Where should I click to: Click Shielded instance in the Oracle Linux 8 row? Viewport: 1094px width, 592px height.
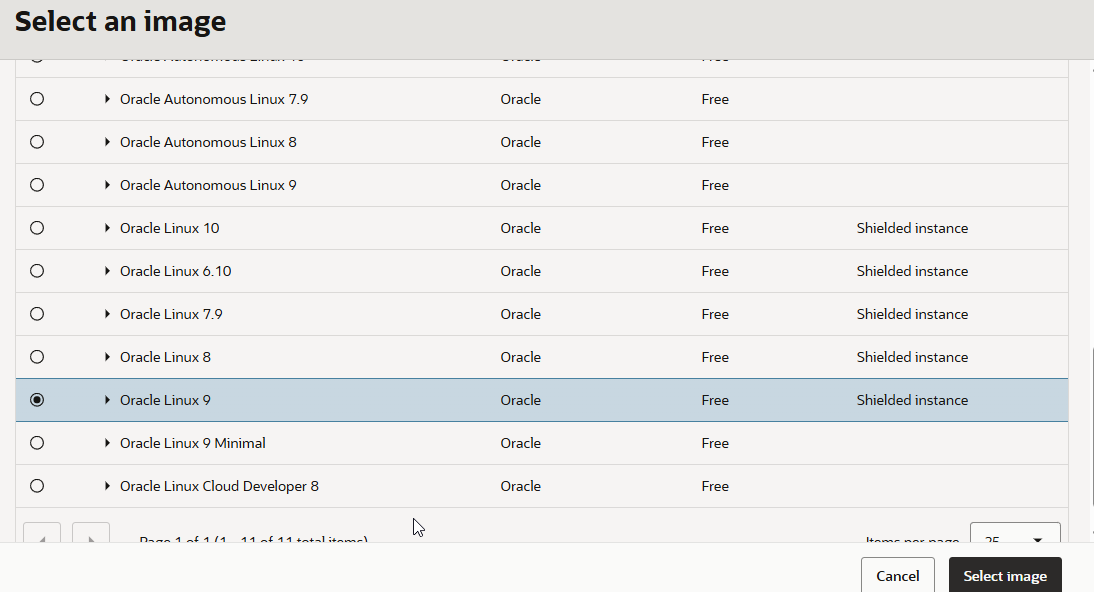tap(912, 357)
